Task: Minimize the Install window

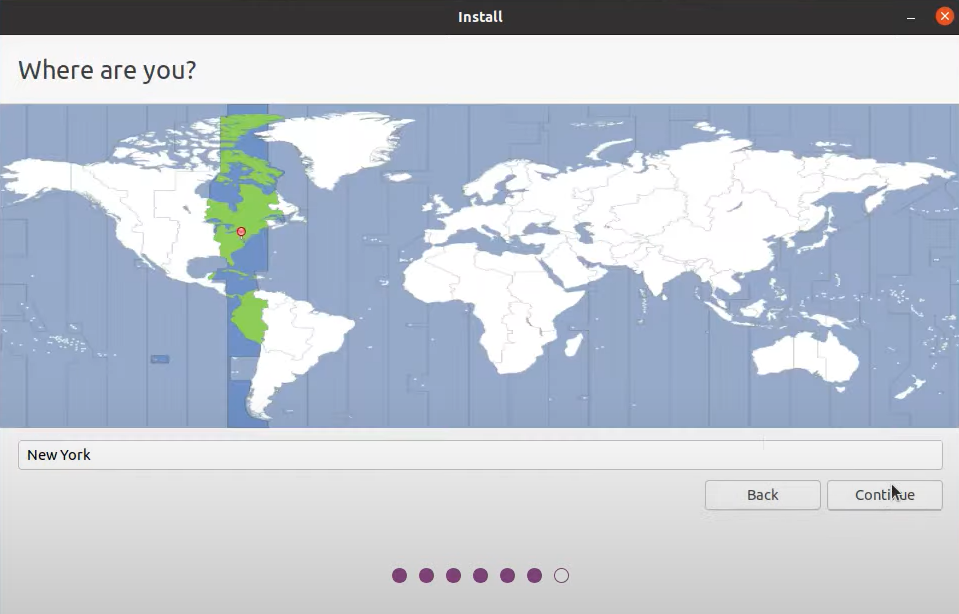Action: coord(911,17)
